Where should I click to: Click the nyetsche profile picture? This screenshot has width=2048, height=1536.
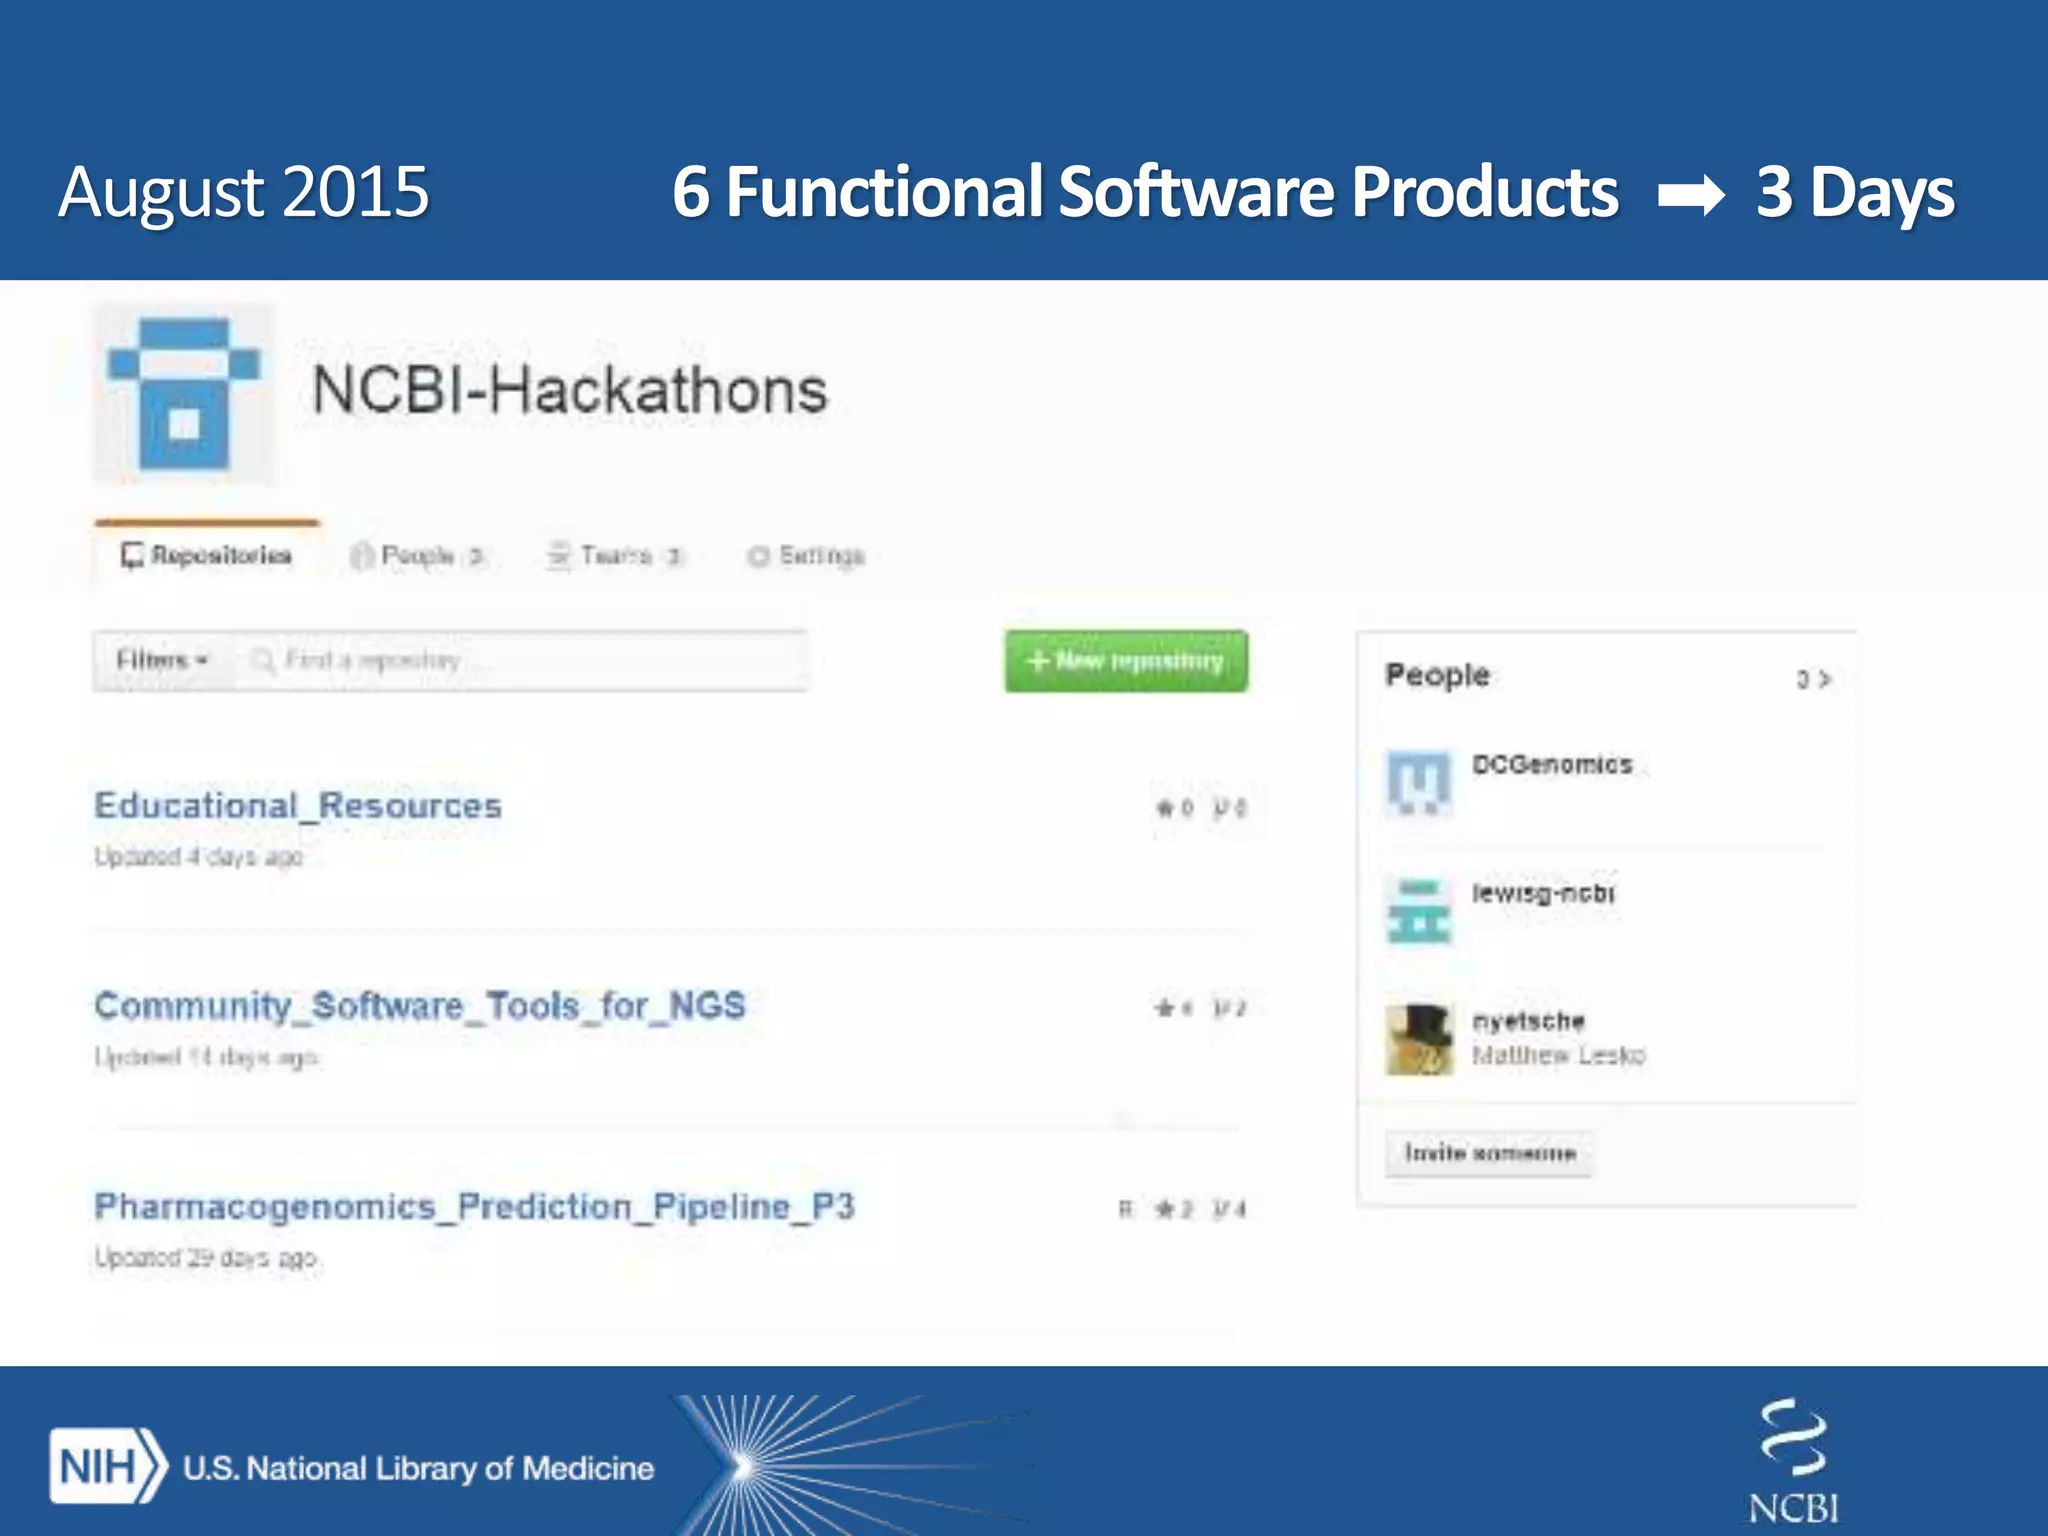point(1418,1040)
